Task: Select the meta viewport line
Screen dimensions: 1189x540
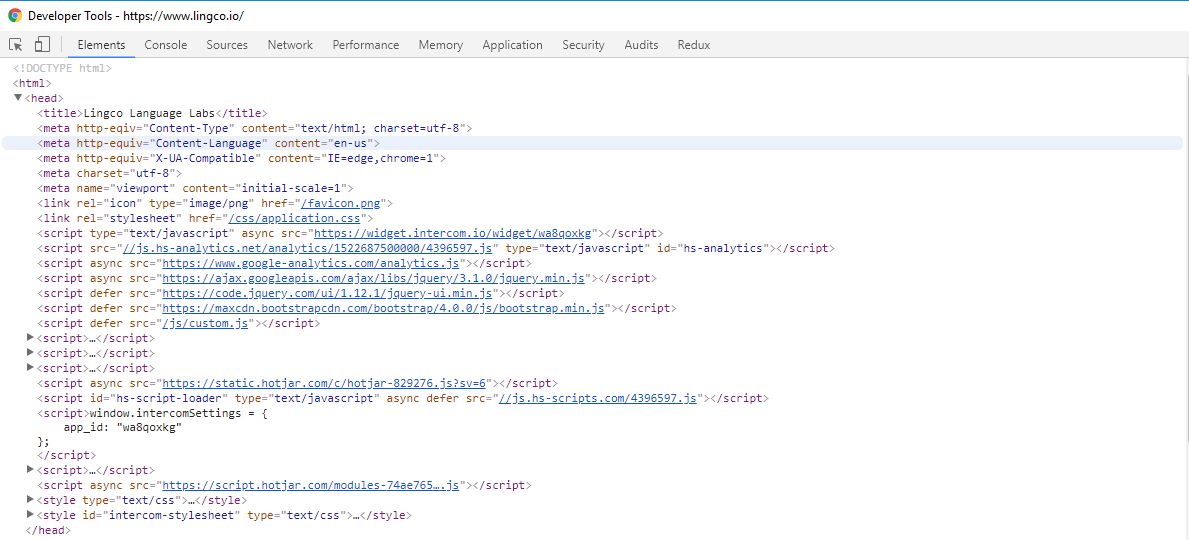Action: [x=196, y=188]
